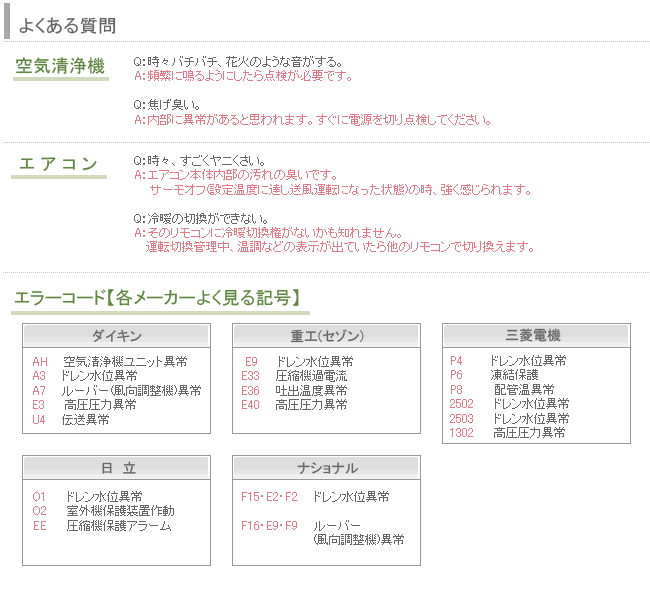This screenshot has width=650, height=589.
Task: Click the 焦げ臭い question text
Action: 168,105
